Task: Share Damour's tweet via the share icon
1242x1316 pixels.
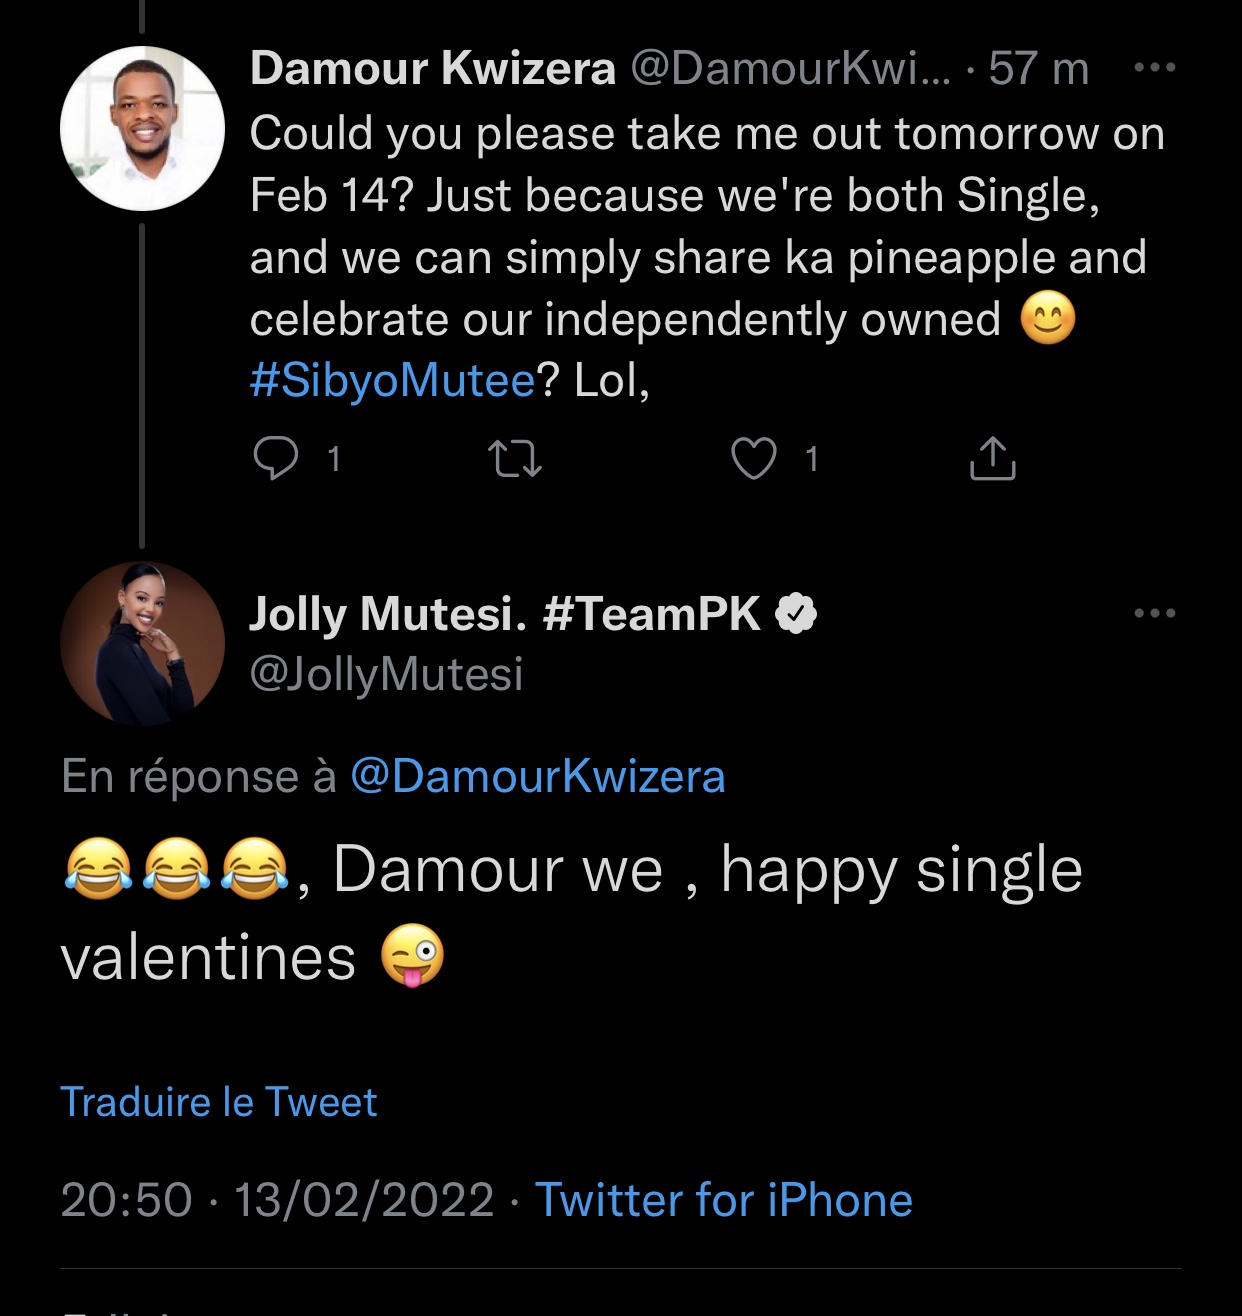Action: point(992,459)
